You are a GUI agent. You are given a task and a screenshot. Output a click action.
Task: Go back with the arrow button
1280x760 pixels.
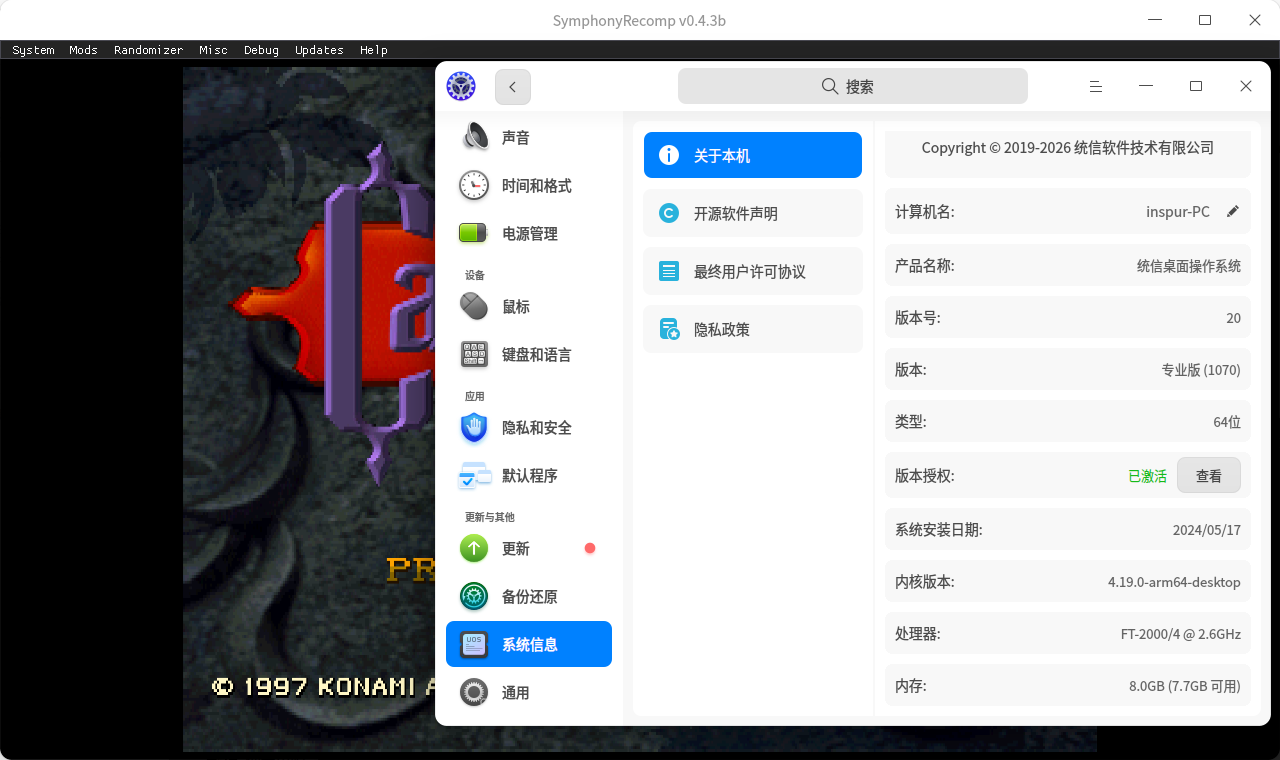(x=513, y=87)
